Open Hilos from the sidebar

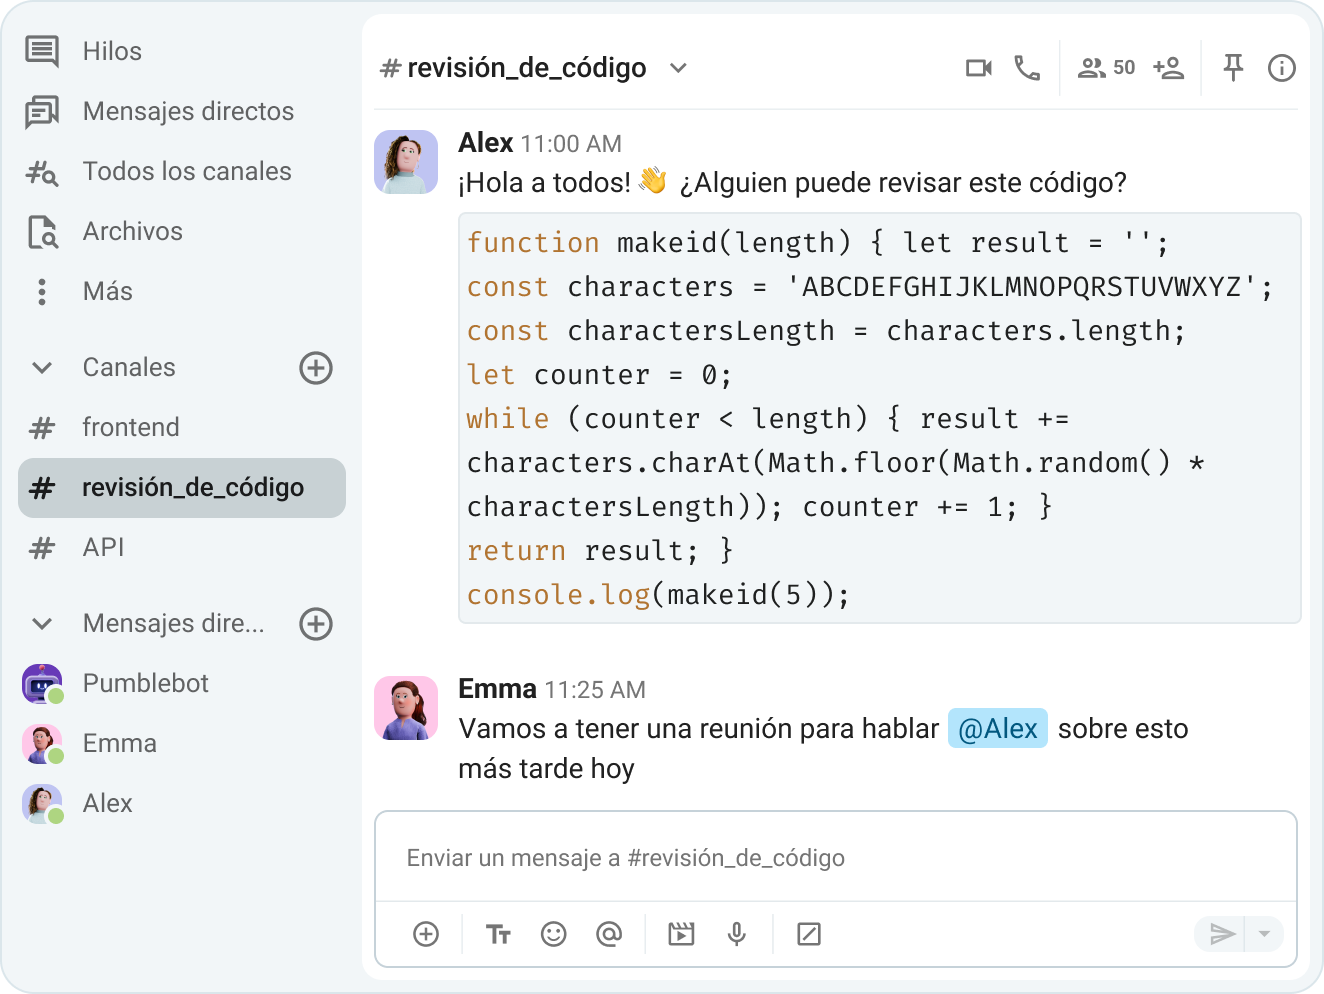coord(111,51)
